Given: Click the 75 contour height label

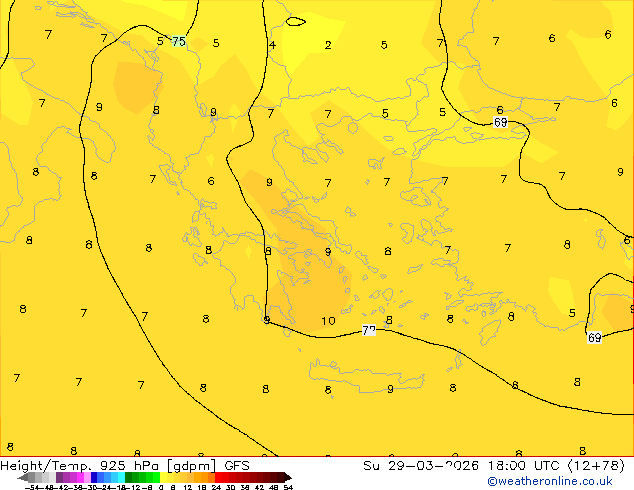Looking at the screenshot, I should tap(179, 41).
